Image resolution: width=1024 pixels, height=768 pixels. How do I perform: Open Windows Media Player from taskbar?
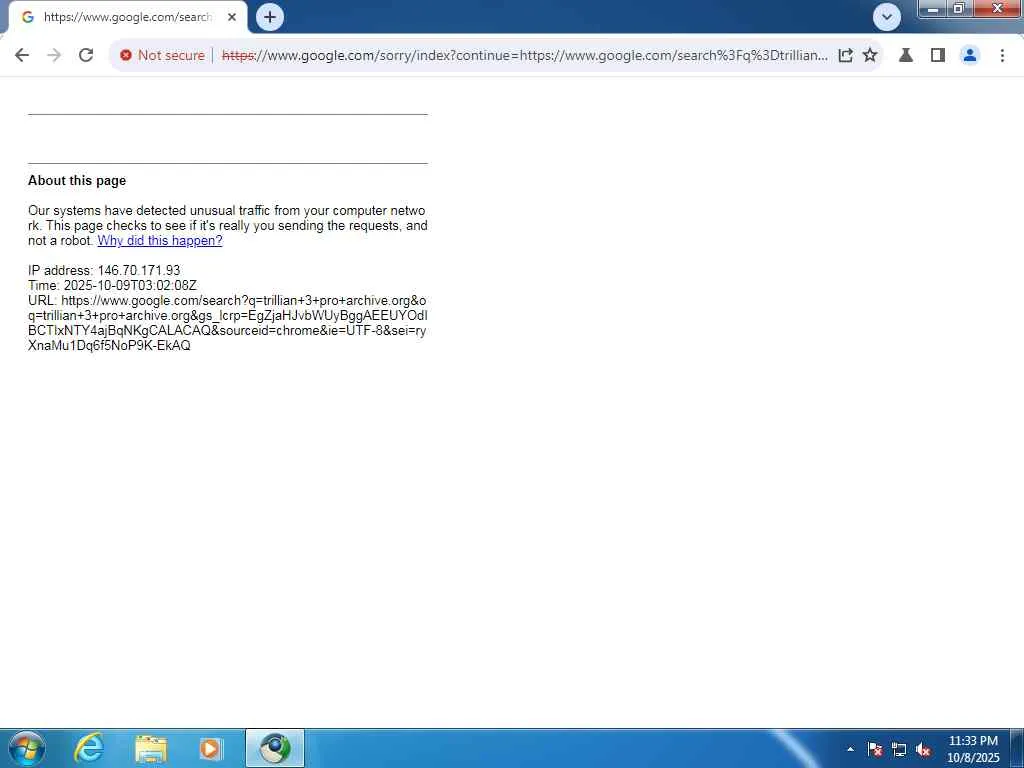click(x=210, y=748)
